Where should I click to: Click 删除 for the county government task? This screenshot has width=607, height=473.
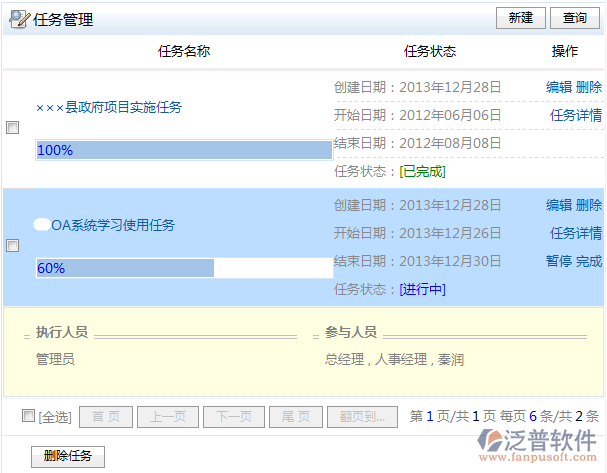tap(589, 87)
